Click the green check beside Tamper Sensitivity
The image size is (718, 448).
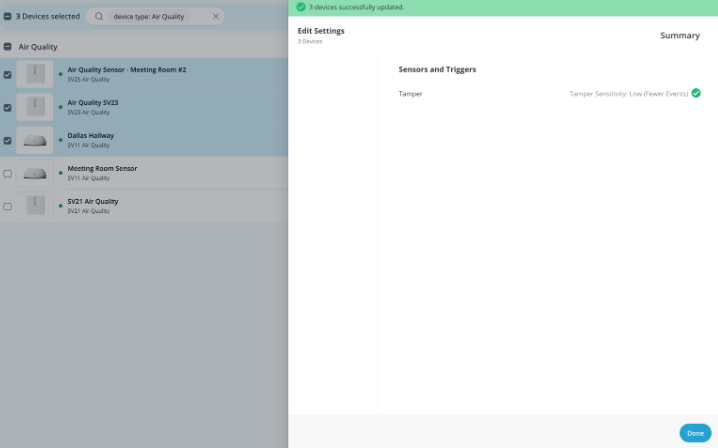coord(696,93)
